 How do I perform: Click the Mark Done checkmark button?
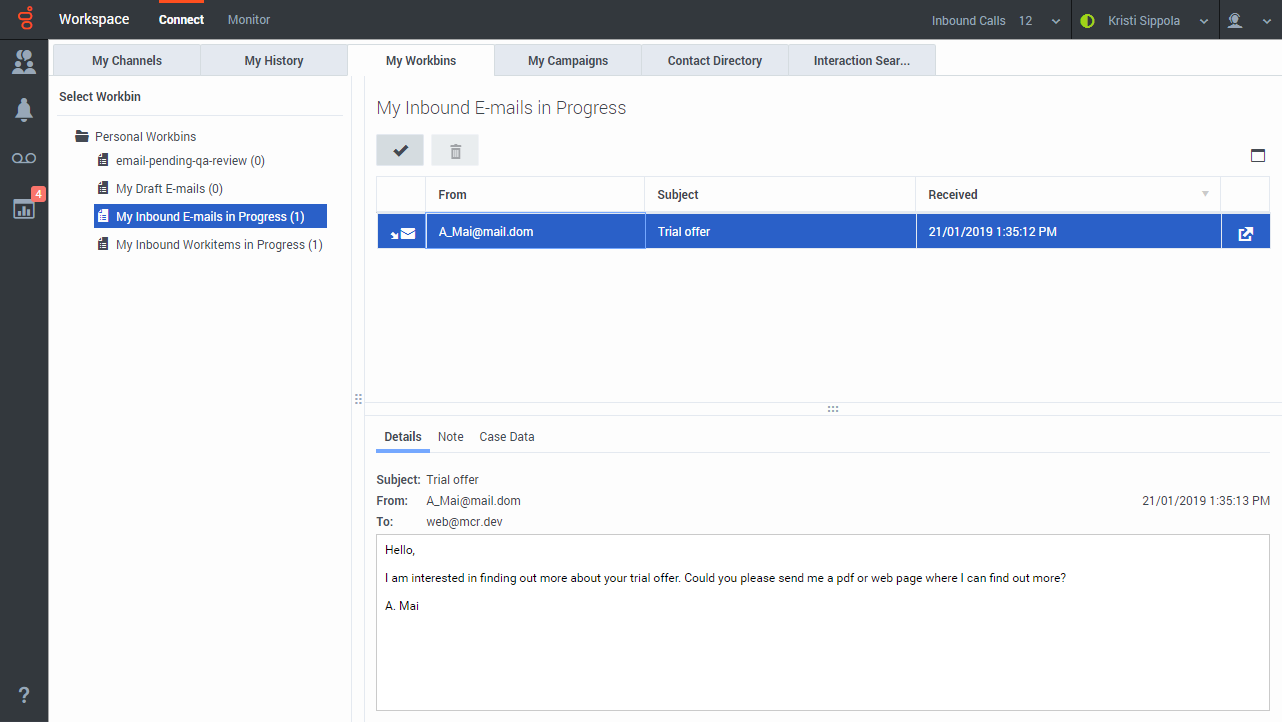[x=400, y=150]
